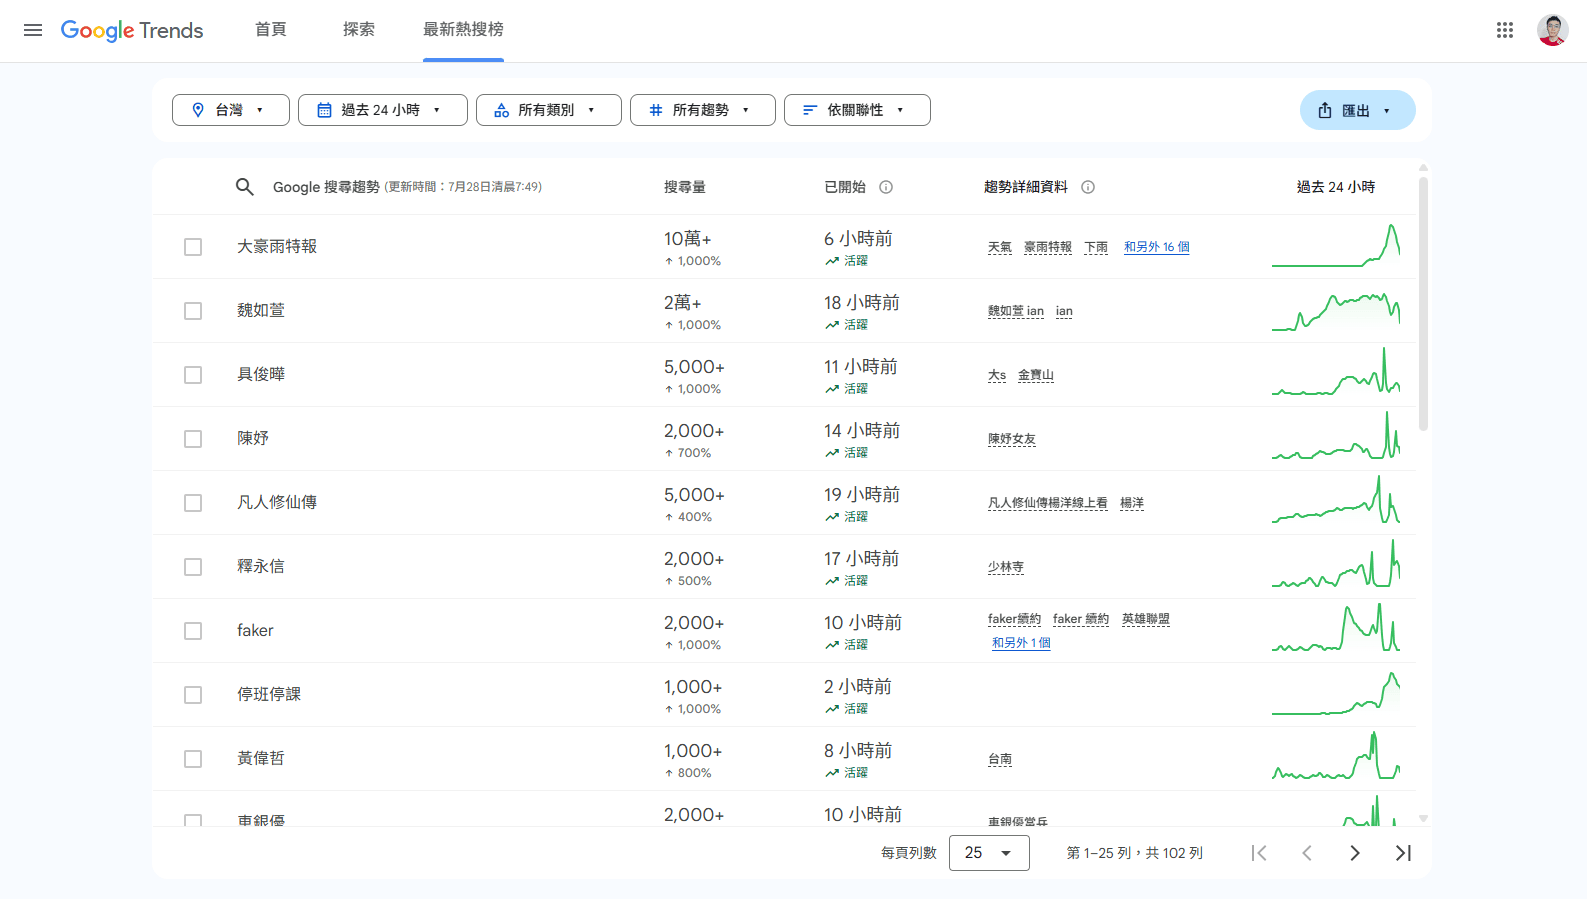Click the 大s related query
Viewport: 1587px width, 899px height.
[x=997, y=375]
